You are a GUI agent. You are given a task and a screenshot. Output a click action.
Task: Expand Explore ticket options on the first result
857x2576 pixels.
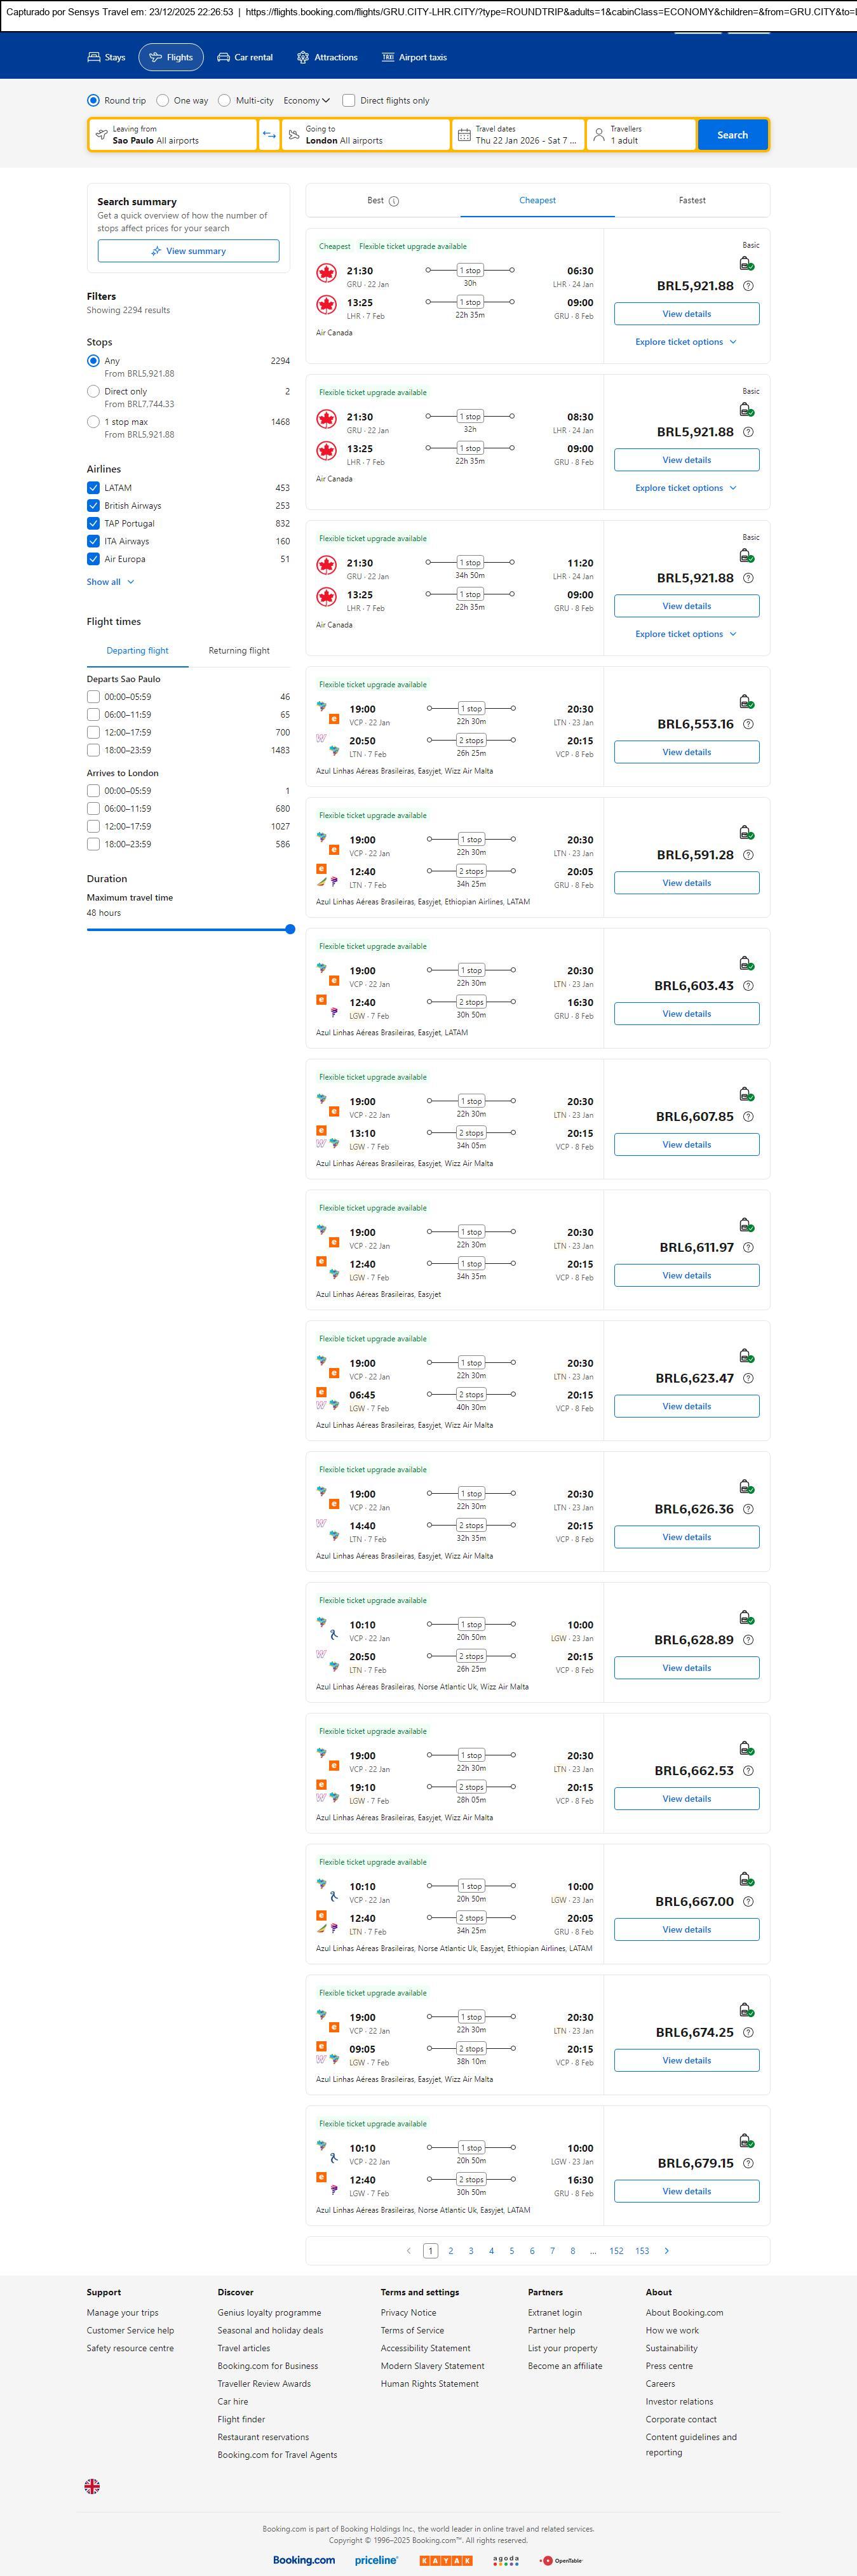point(686,342)
